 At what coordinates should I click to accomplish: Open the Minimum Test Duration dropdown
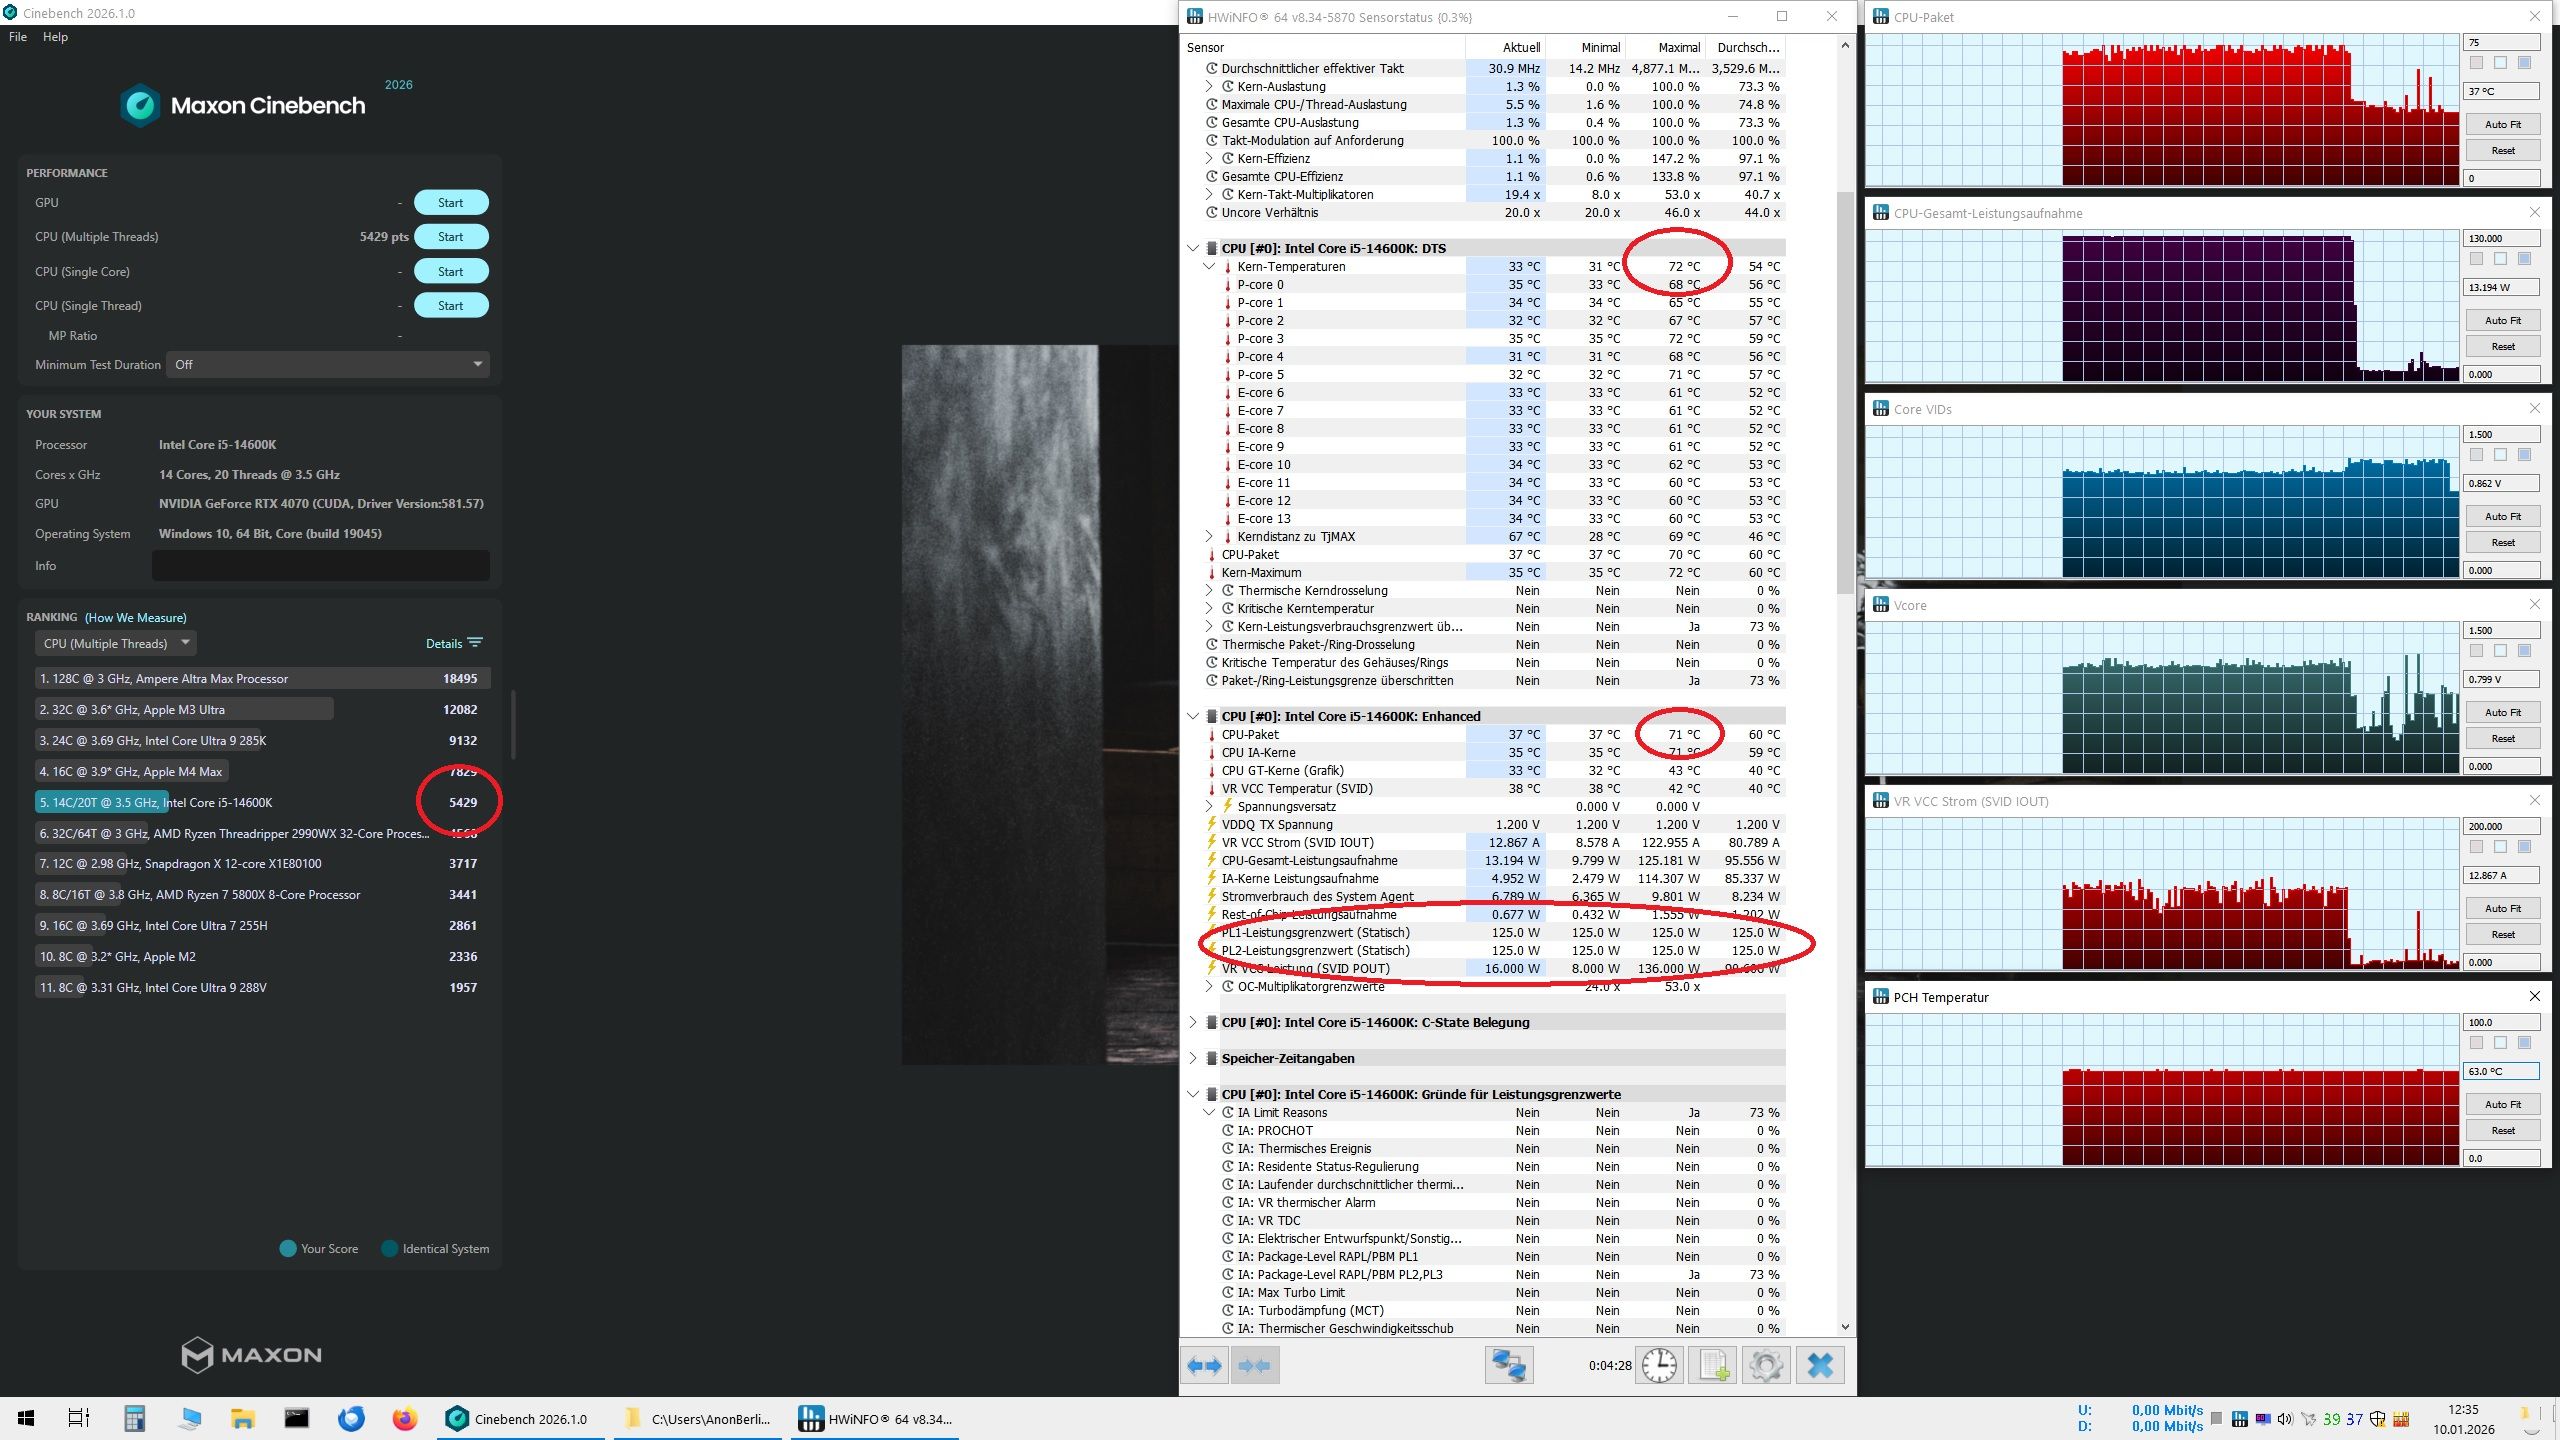(x=328, y=364)
